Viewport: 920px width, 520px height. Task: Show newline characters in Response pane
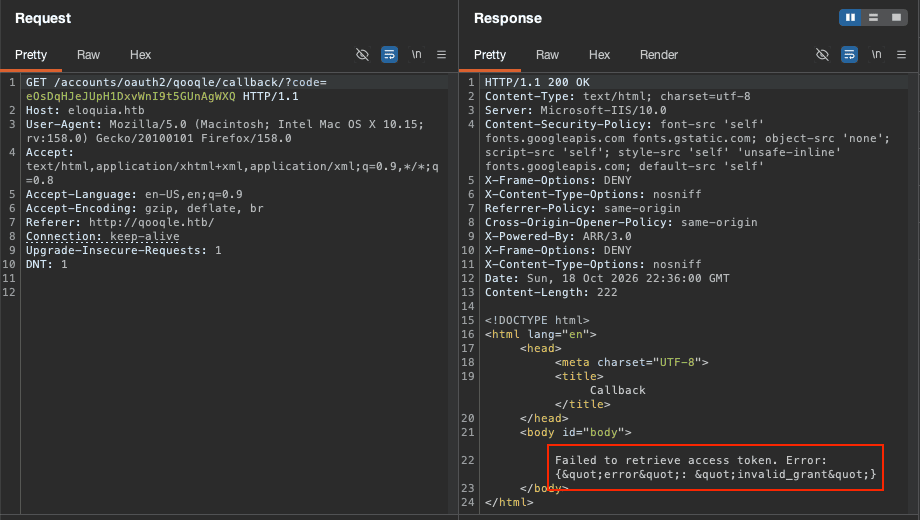(x=877, y=55)
